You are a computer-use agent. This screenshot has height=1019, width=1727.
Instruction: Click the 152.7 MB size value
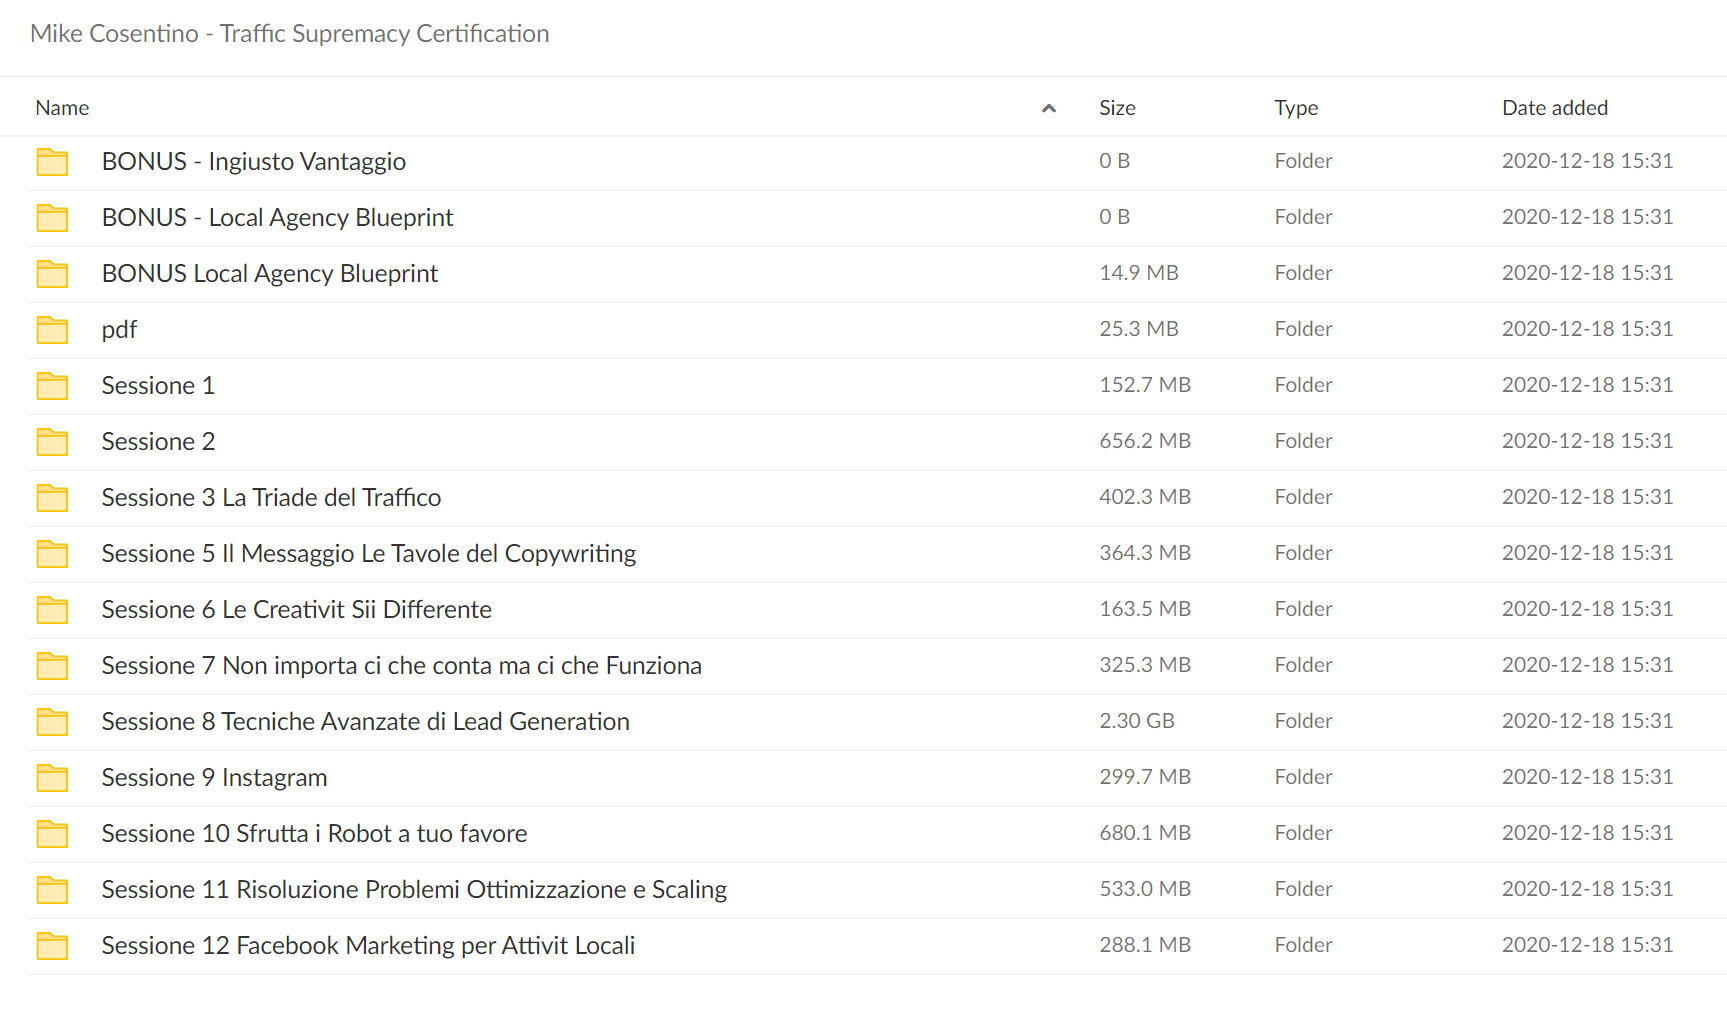click(1145, 385)
